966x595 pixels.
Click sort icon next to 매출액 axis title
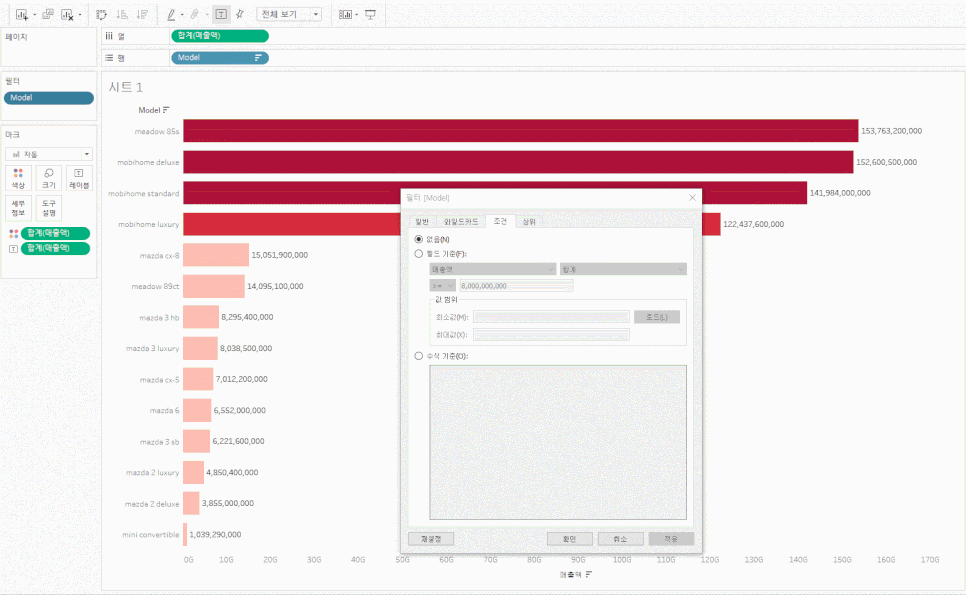pyautogui.click(x=589, y=574)
